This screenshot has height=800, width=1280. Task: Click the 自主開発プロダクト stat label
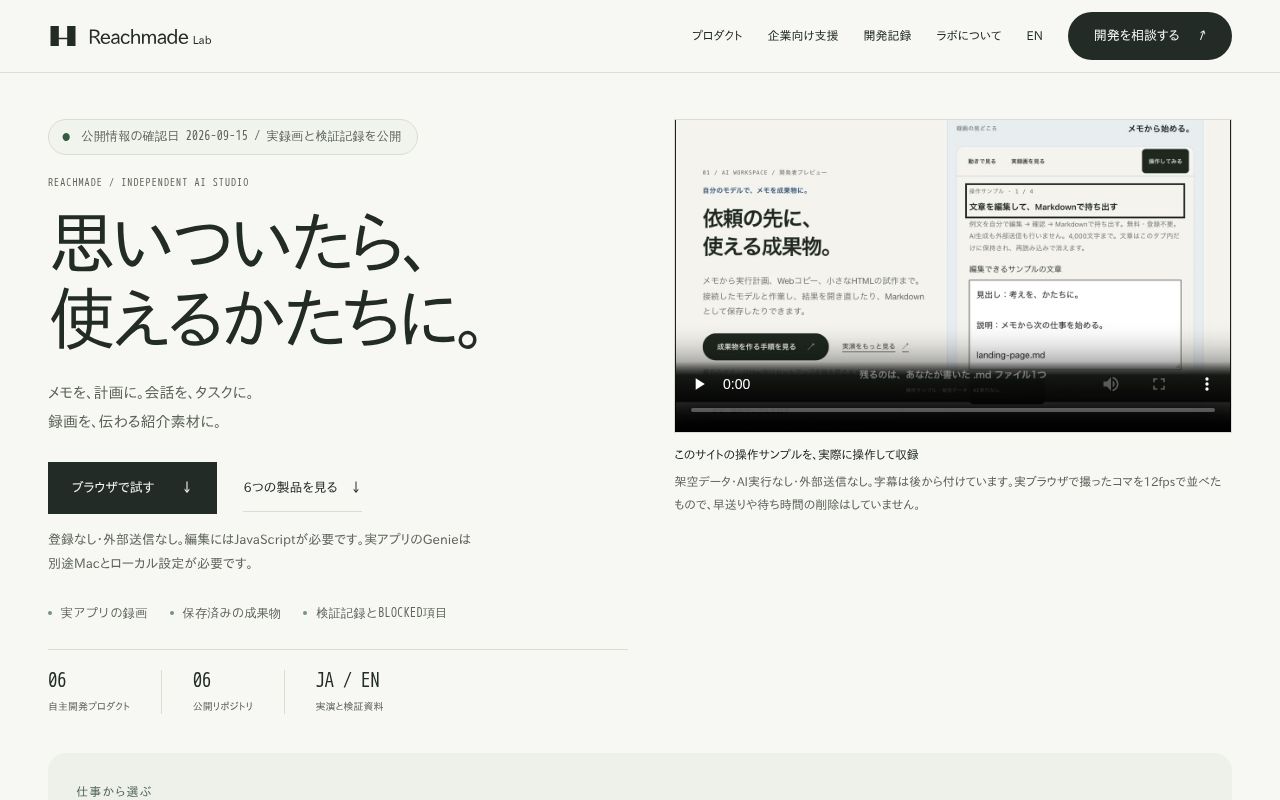pos(89,706)
